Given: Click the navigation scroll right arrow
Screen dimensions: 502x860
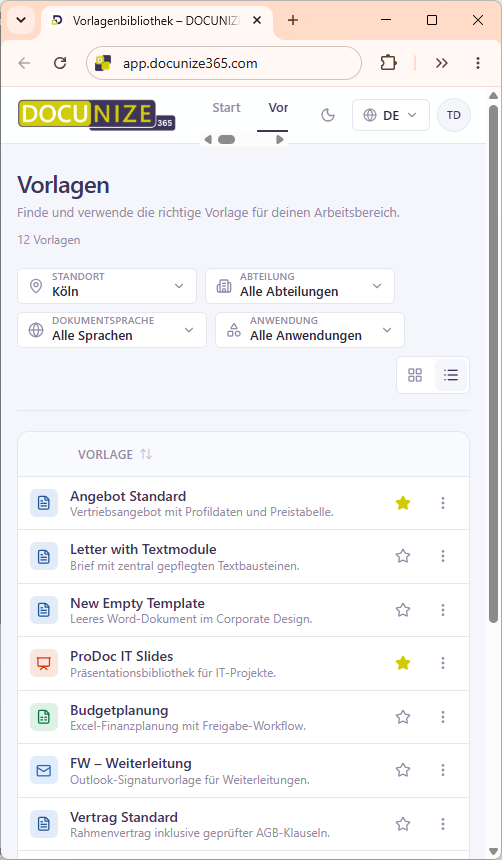Looking at the screenshot, I should tap(280, 140).
